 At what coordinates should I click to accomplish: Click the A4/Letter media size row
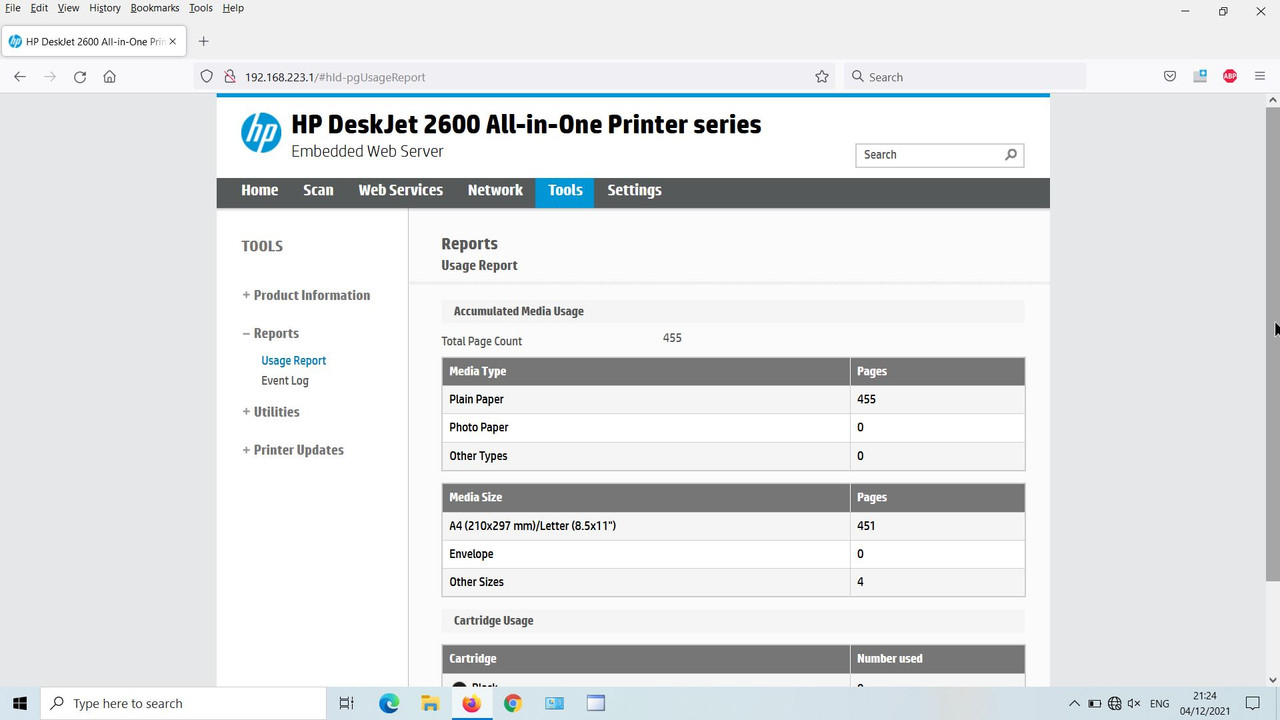pyautogui.click(x=733, y=526)
